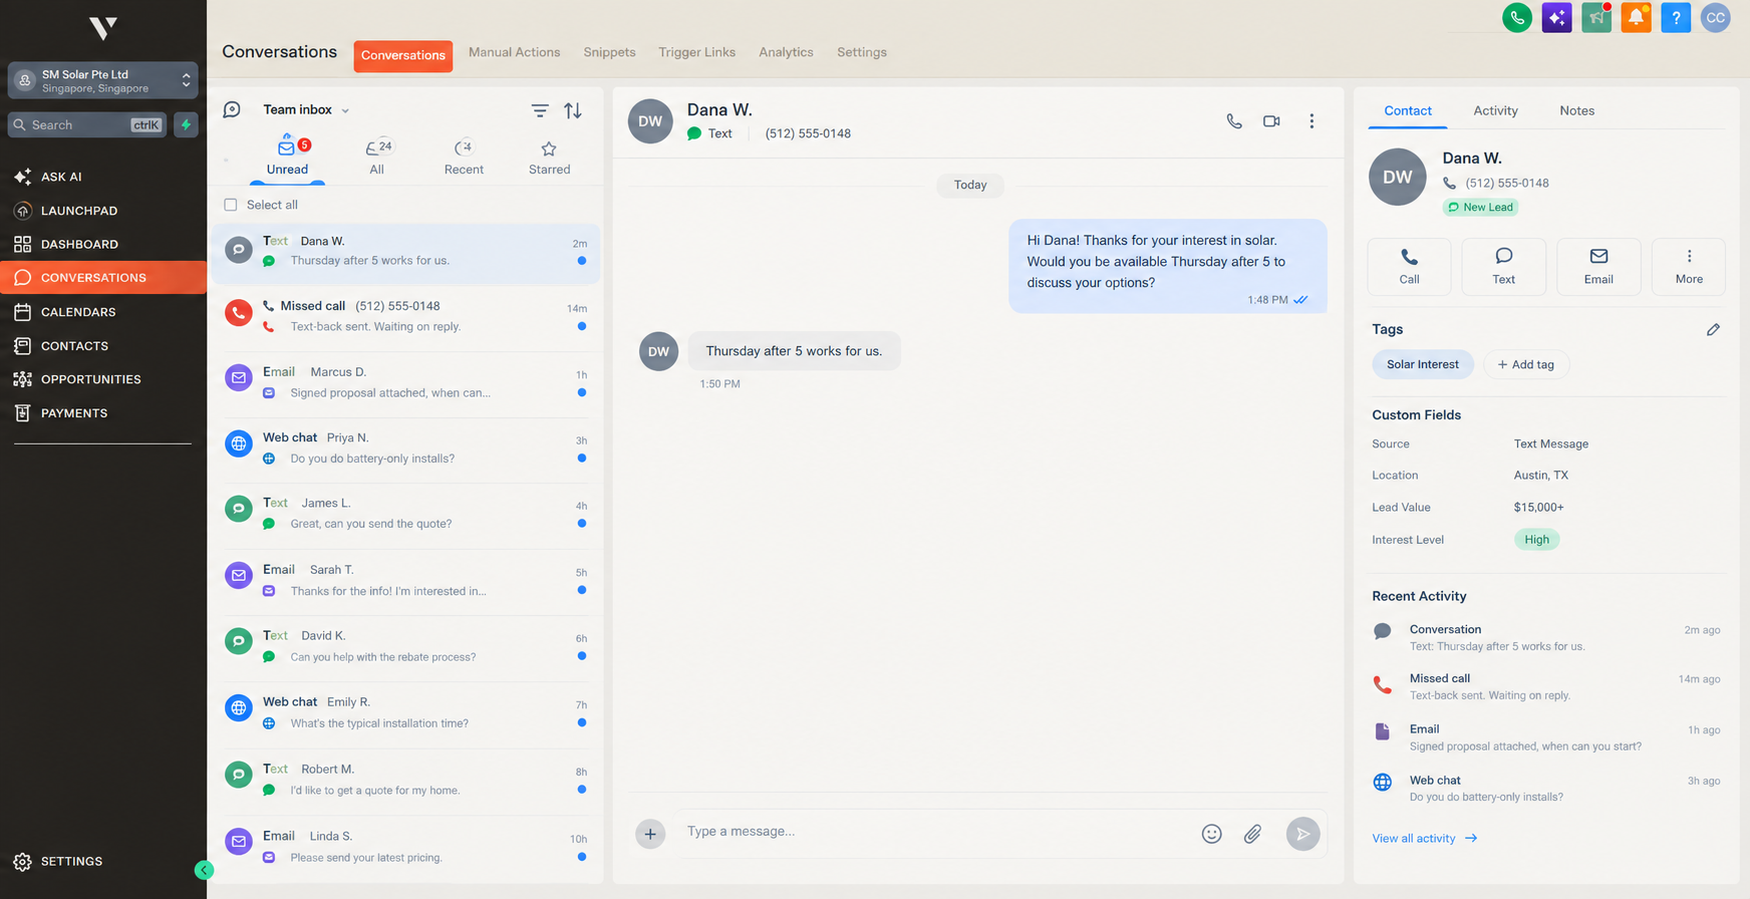Open the three-dot conversation options menu
The width and height of the screenshot is (1750, 899).
1312,121
